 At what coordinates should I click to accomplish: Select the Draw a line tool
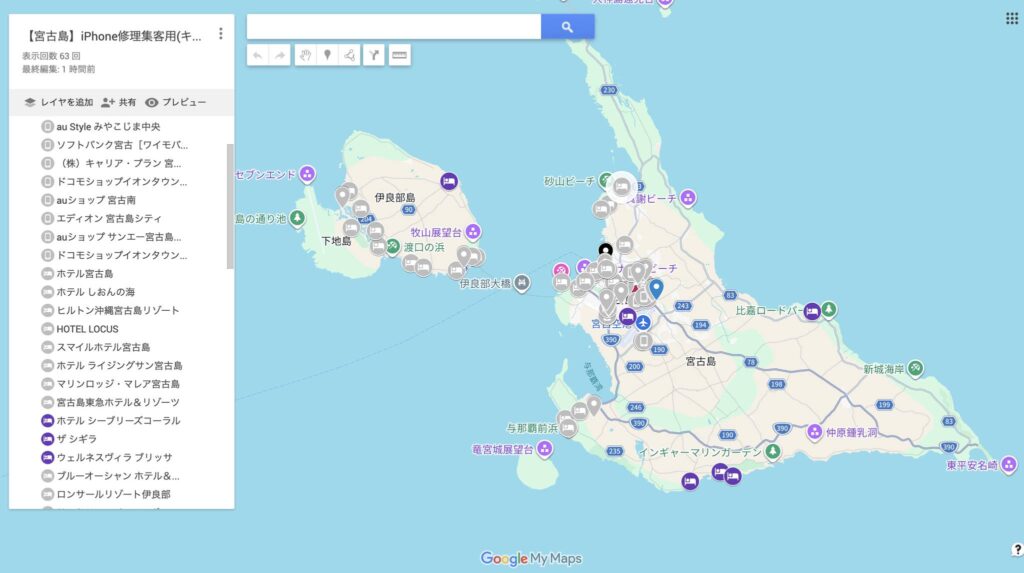point(350,56)
